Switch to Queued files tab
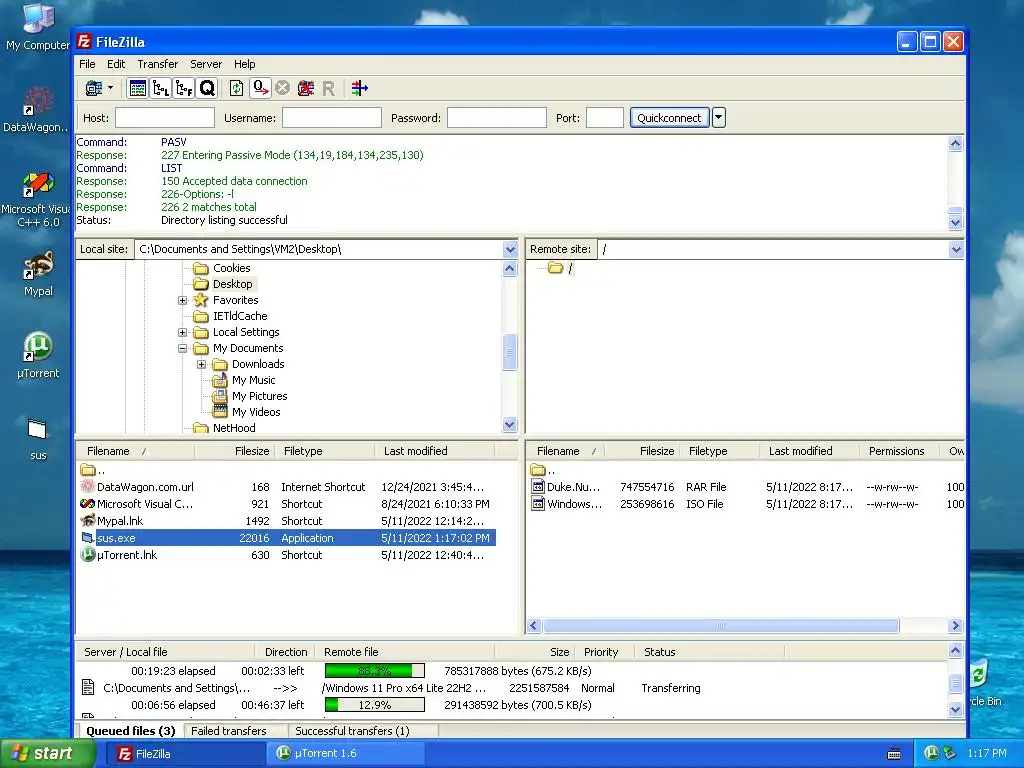The width and height of the screenshot is (1024, 768). coord(131,731)
